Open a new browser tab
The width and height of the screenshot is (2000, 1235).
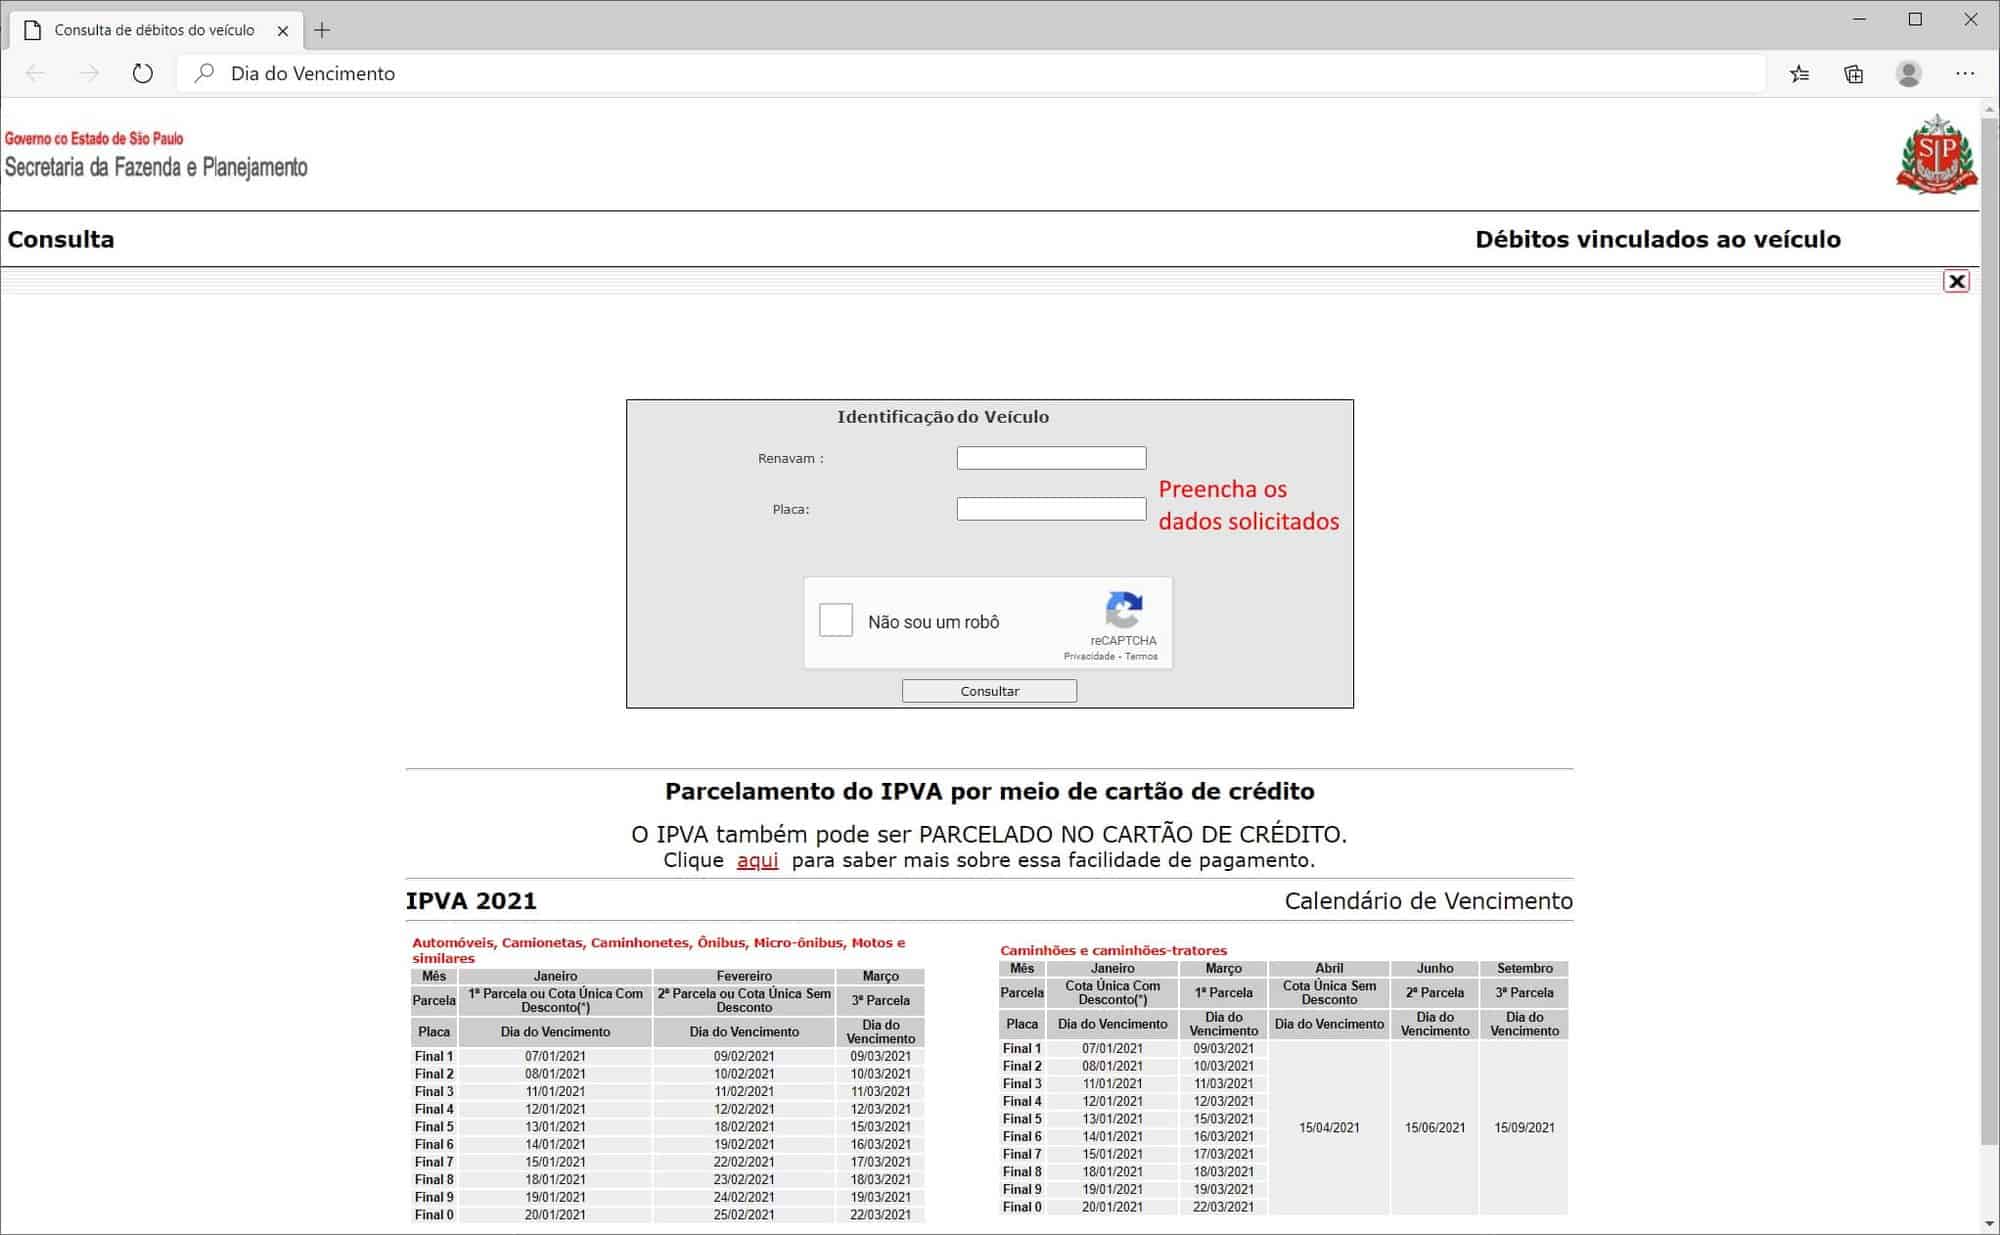point(322,30)
